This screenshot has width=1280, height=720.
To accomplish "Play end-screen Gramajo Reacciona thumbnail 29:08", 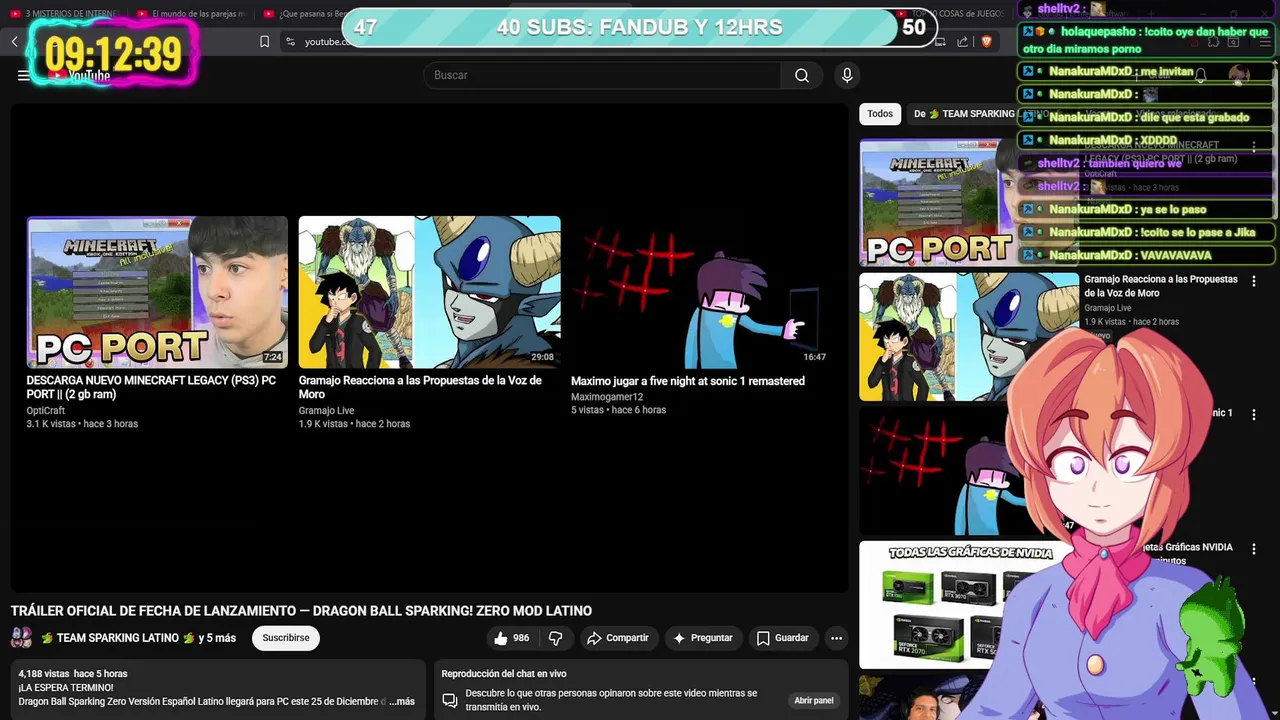I will pos(430,292).
